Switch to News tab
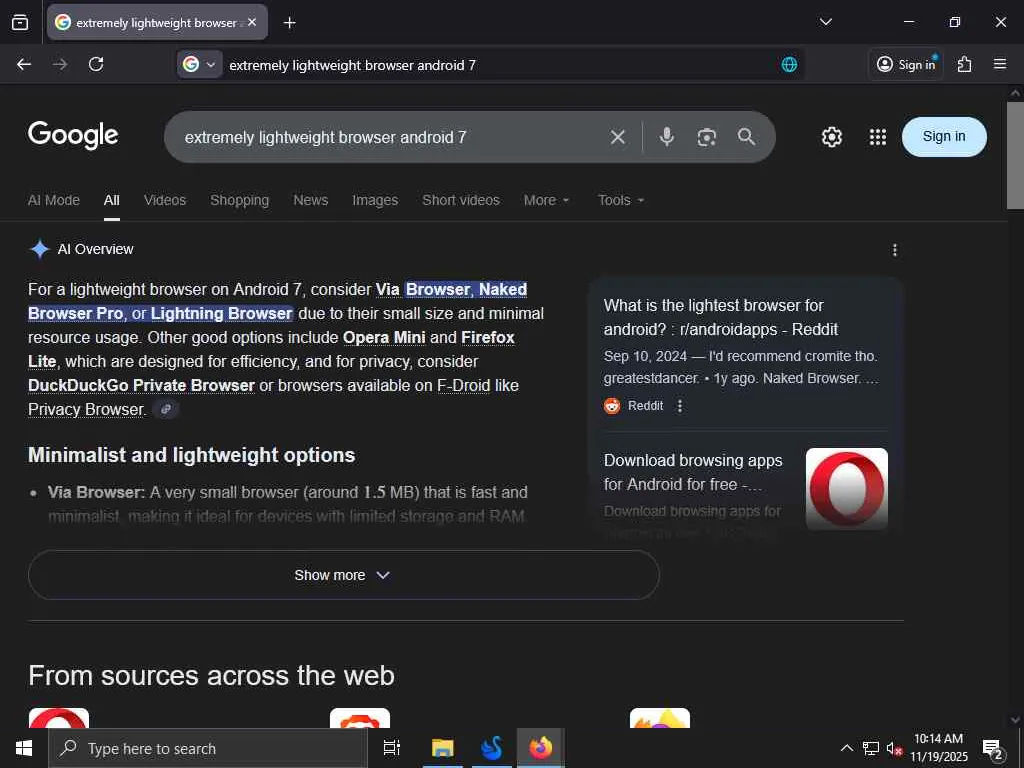Viewport: 1024px width, 768px height. point(310,200)
